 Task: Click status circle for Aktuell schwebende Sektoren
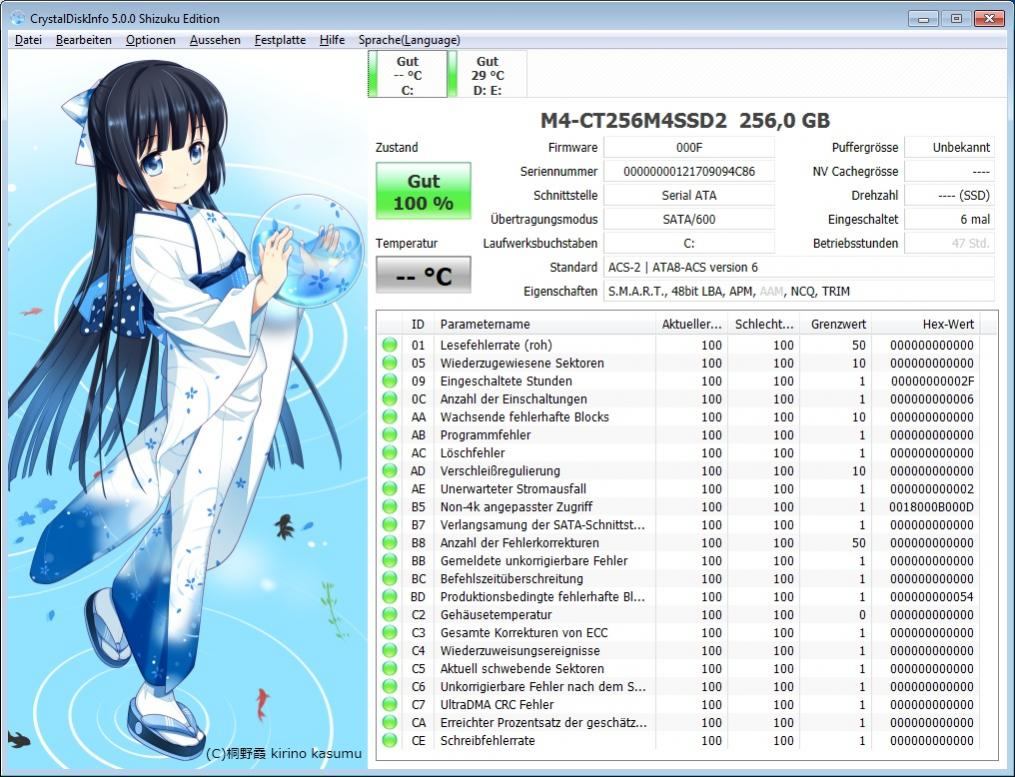390,668
